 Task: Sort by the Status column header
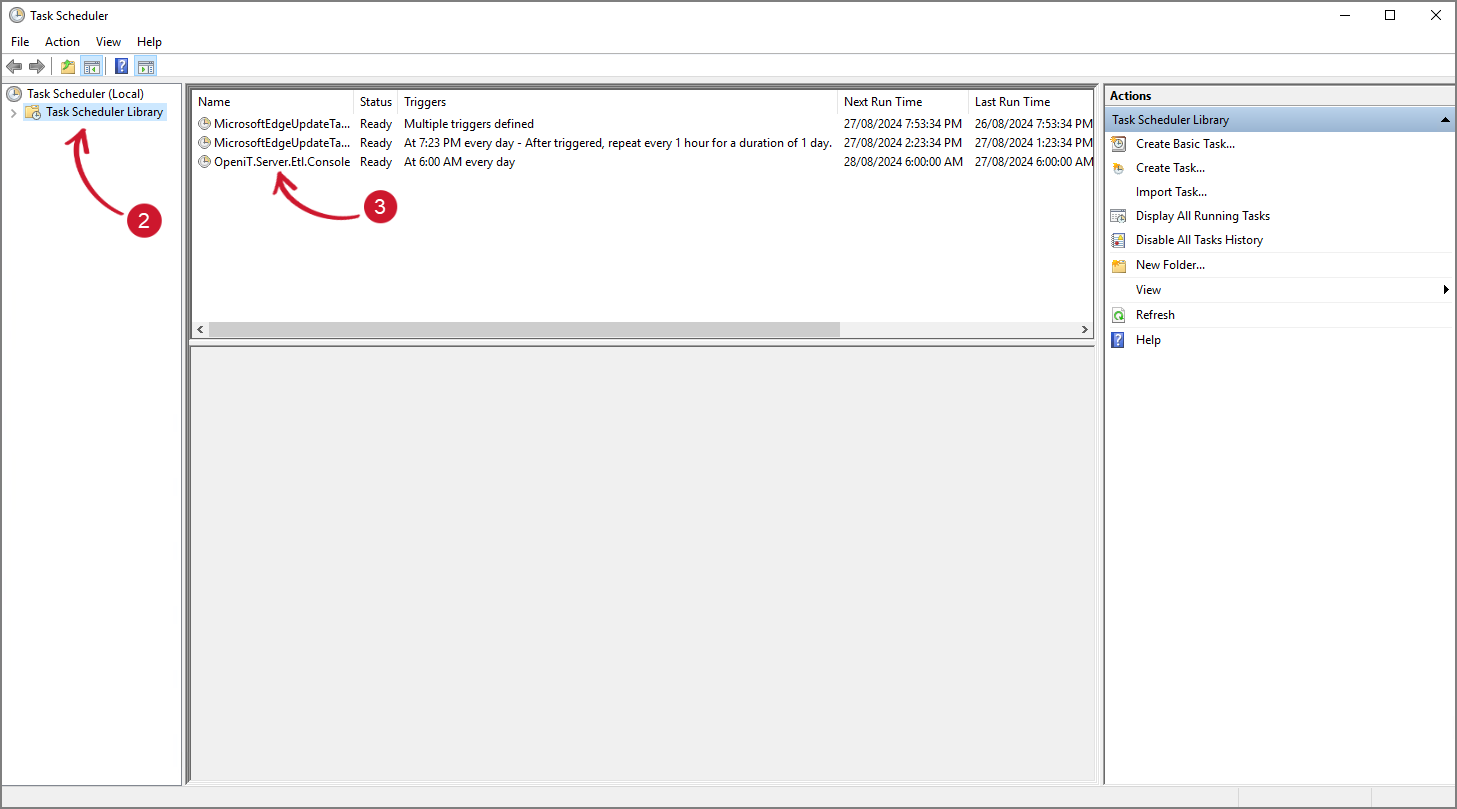pyautogui.click(x=376, y=102)
